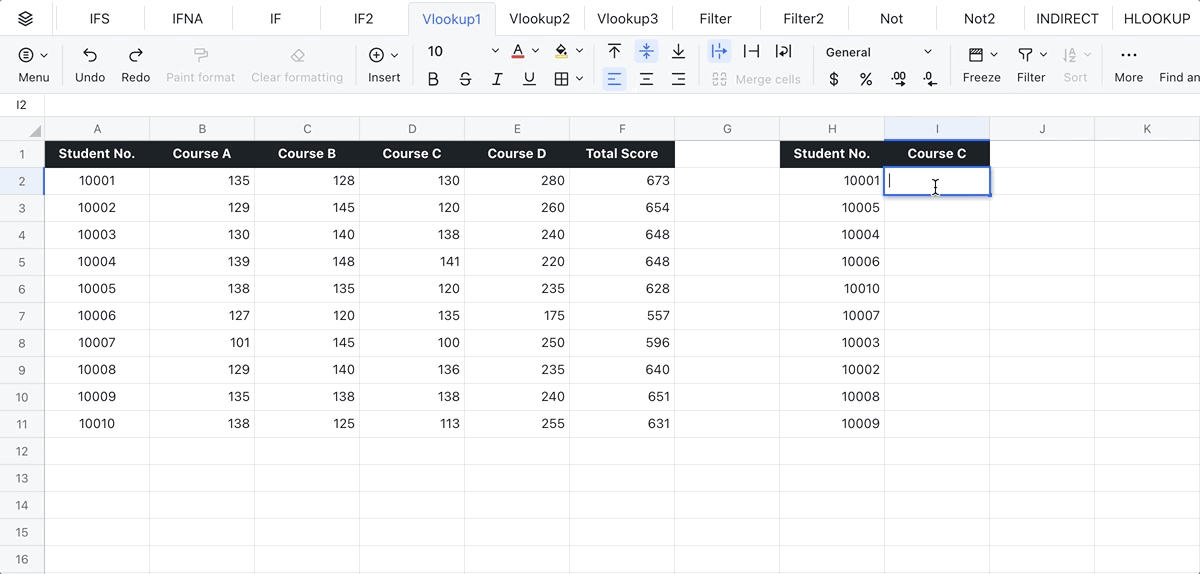Open the HLOOKUP sheet tab
1200x574 pixels.
point(1156,18)
